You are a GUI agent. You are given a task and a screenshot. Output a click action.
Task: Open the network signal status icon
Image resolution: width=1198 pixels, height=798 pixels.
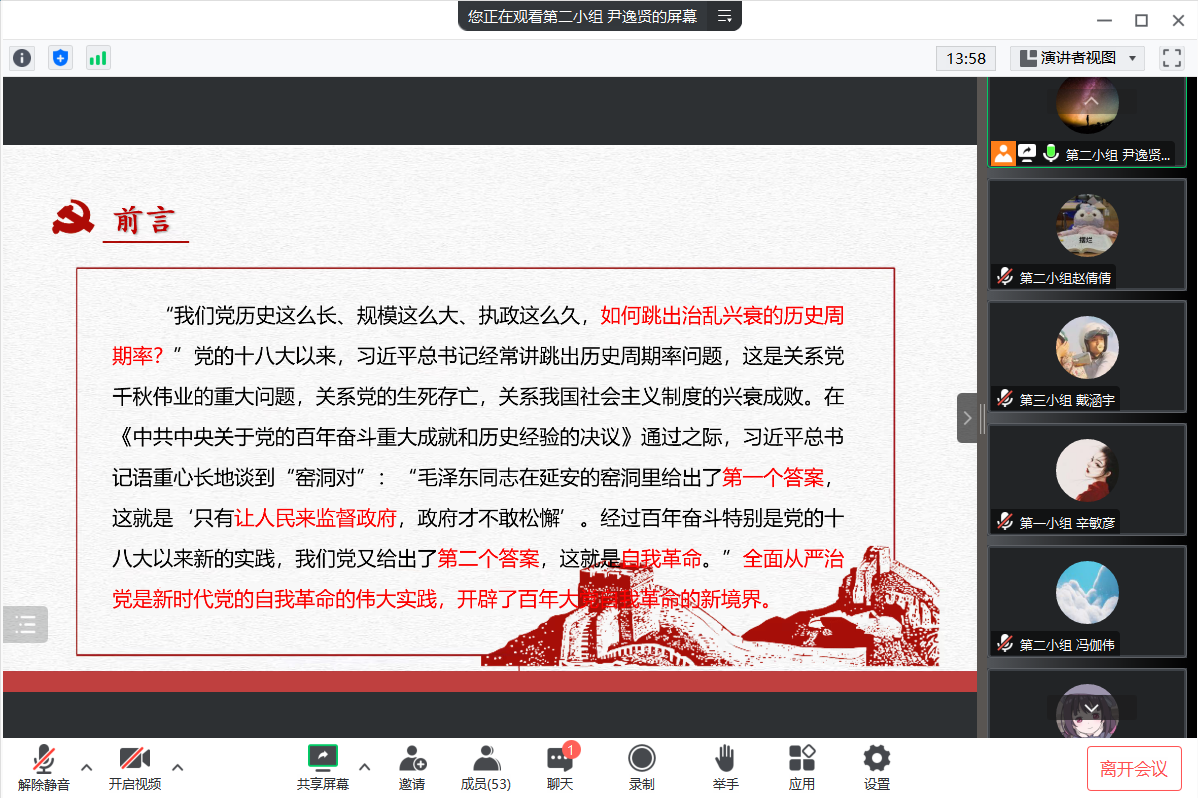click(98, 58)
